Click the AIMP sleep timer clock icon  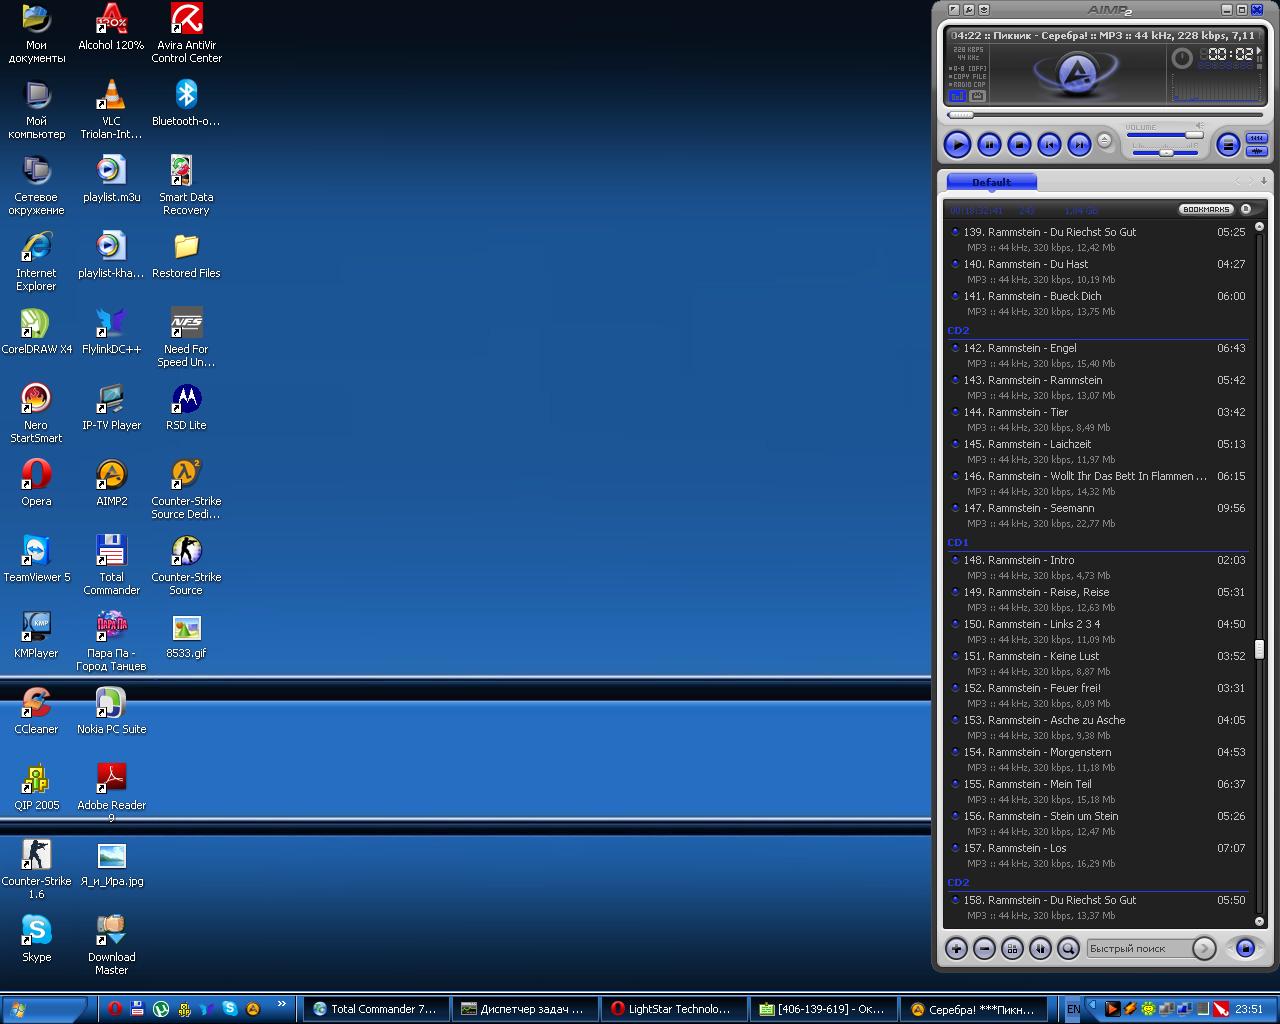coord(1182,58)
